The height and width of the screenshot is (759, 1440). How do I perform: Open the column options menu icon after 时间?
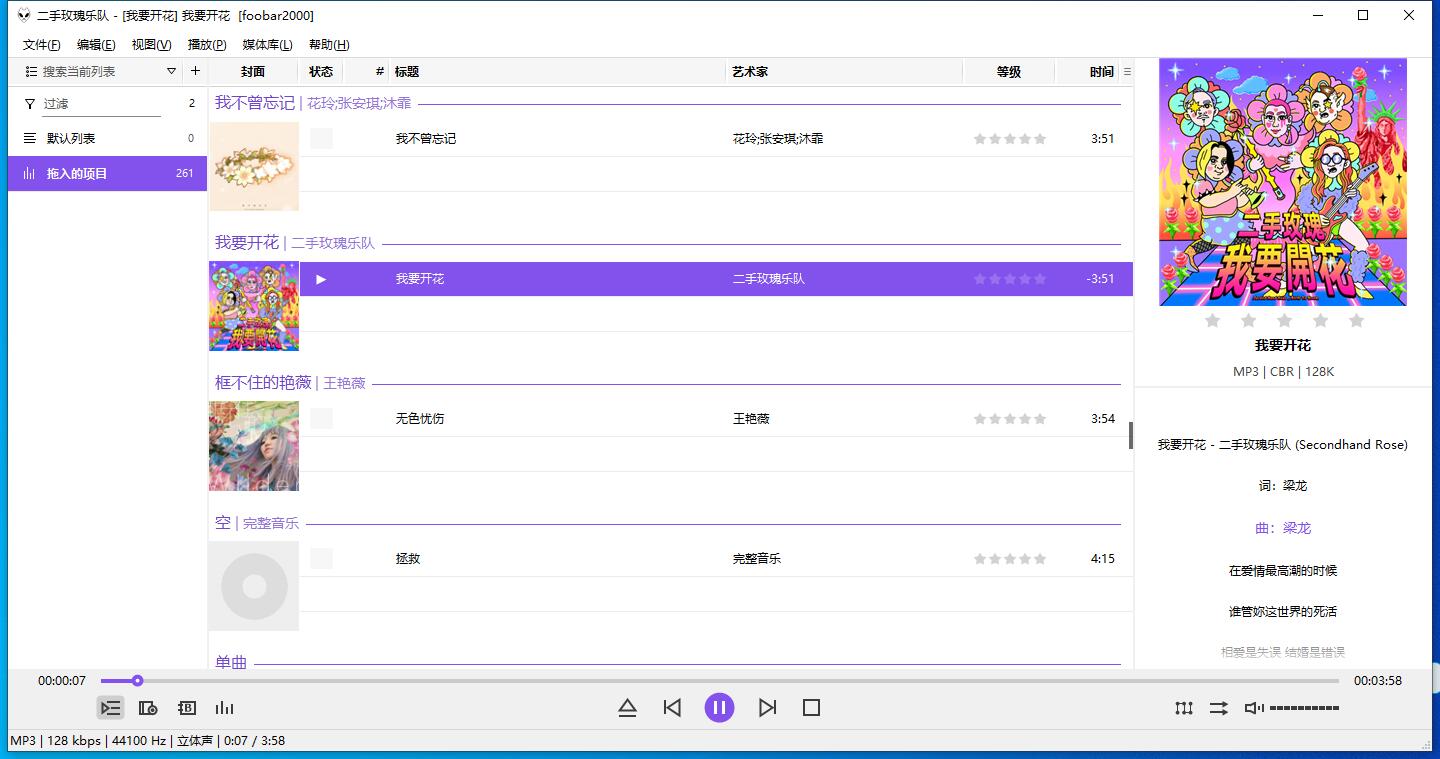1127,72
